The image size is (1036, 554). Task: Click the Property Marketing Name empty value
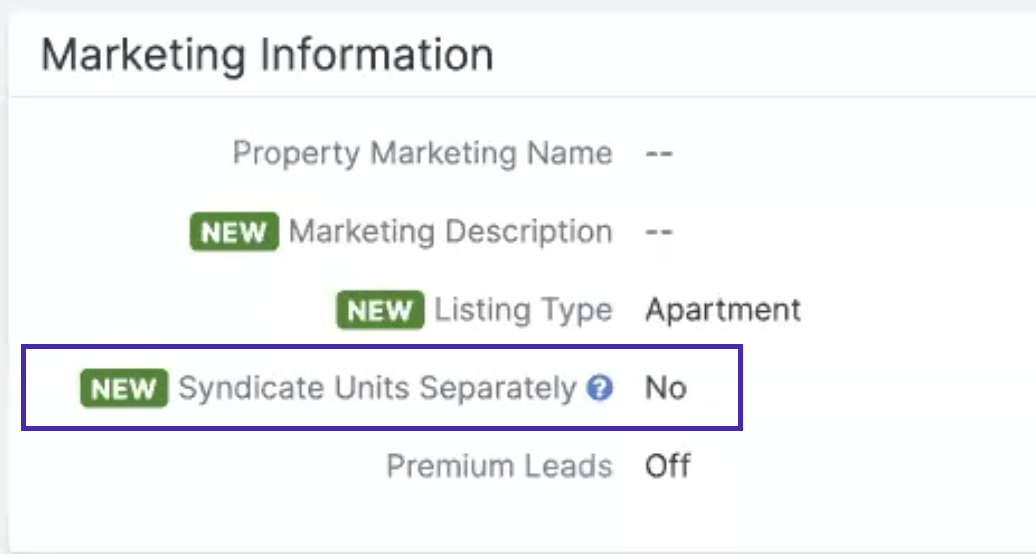tap(659, 153)
